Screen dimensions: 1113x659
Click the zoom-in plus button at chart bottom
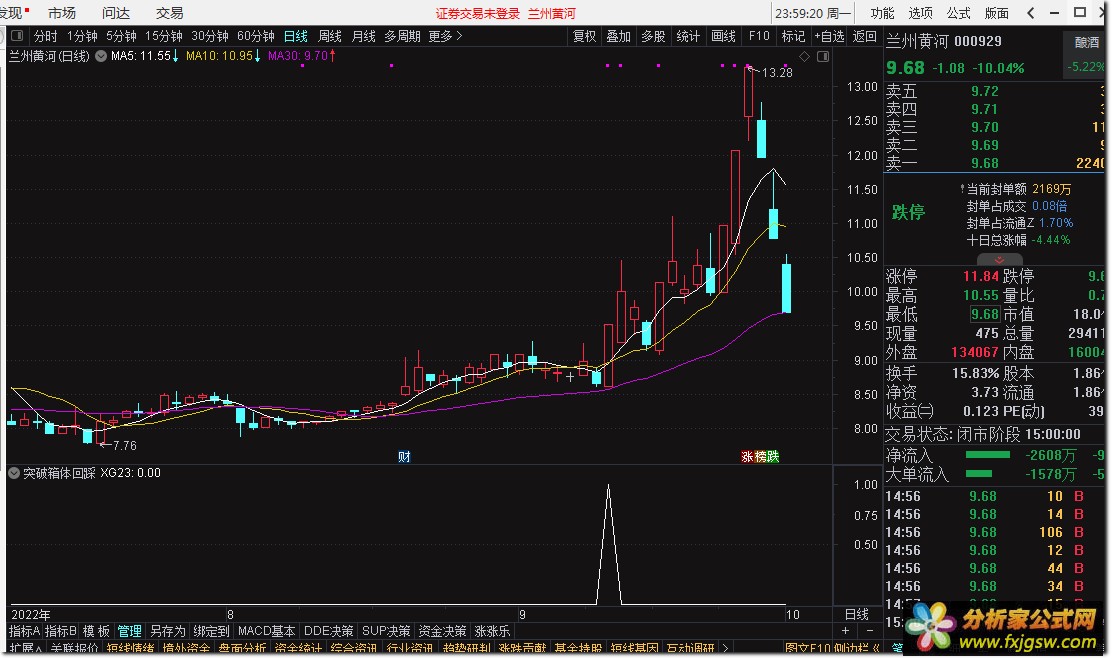845,631
